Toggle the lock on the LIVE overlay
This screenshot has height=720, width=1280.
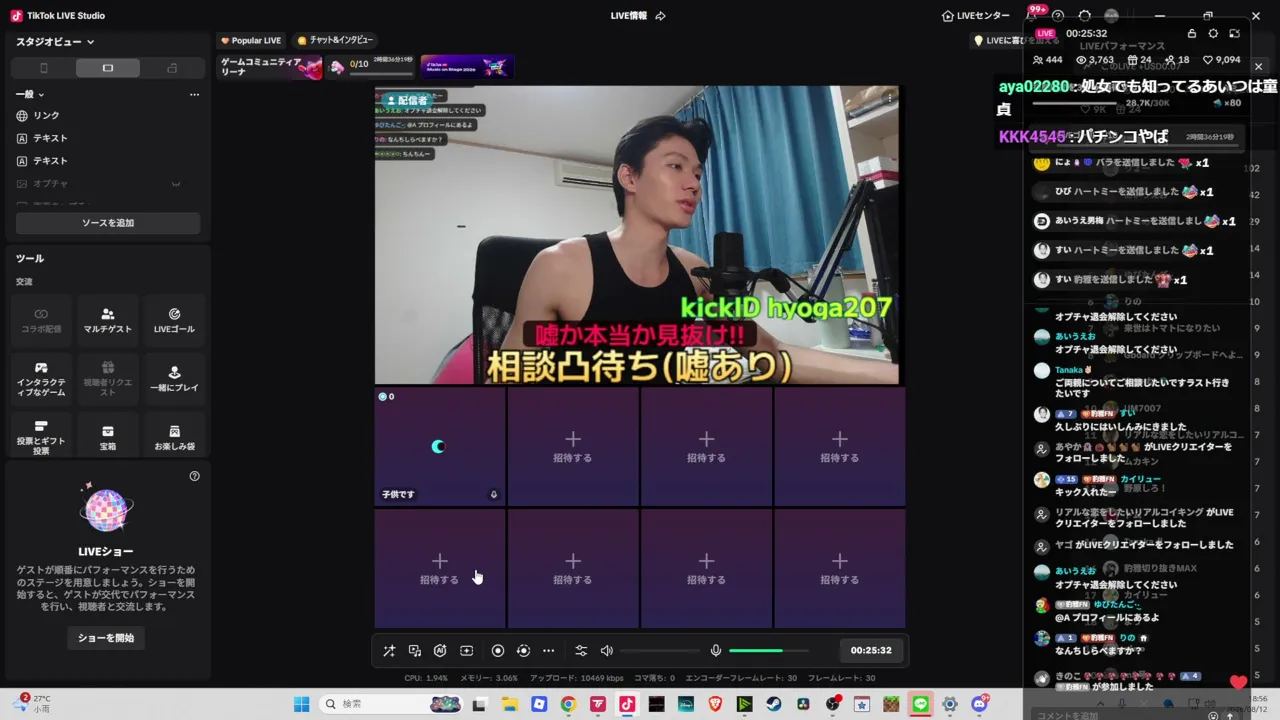point(1192,33)
